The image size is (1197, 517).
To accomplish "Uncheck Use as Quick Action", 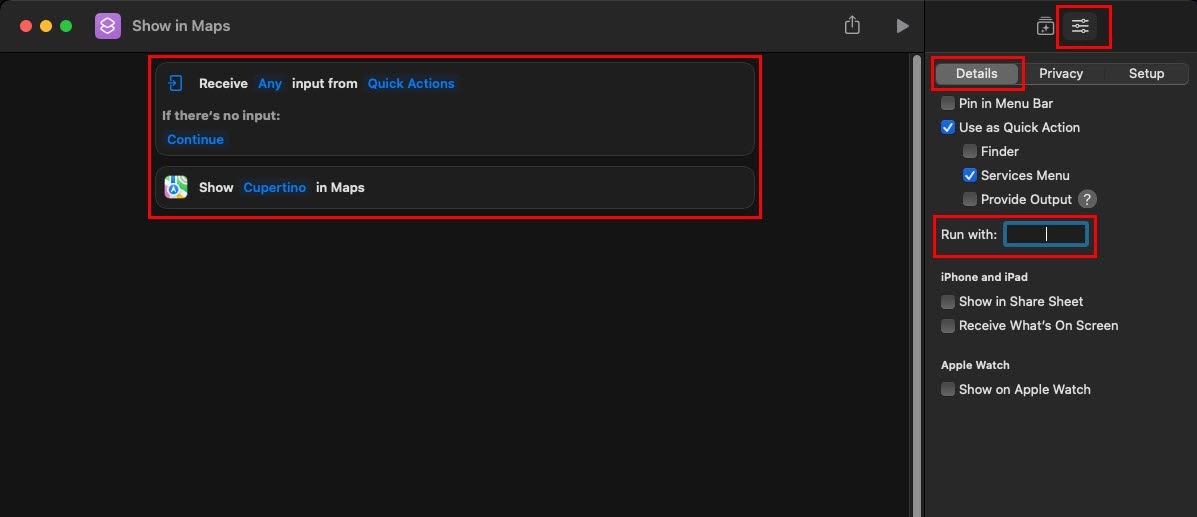I will pyautogui.click(x=947, y=128).
